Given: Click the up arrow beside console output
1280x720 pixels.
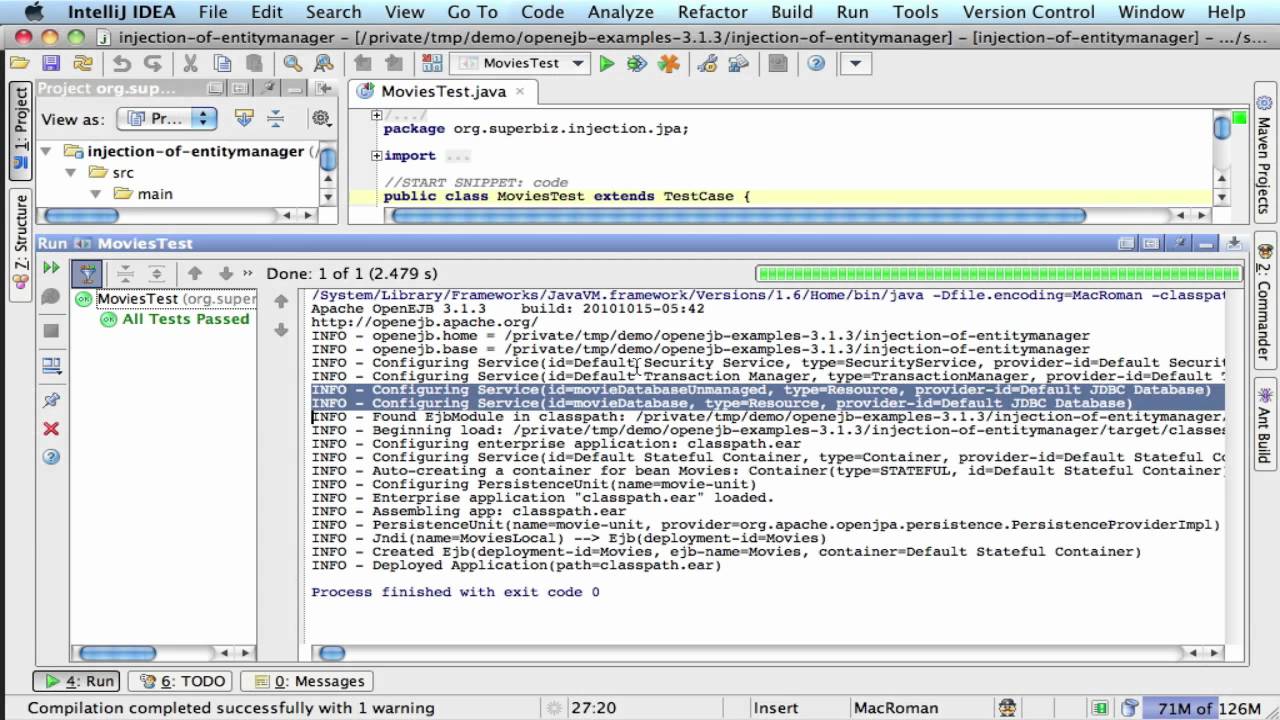Looking at the screenshot, I should click(281, 301).
